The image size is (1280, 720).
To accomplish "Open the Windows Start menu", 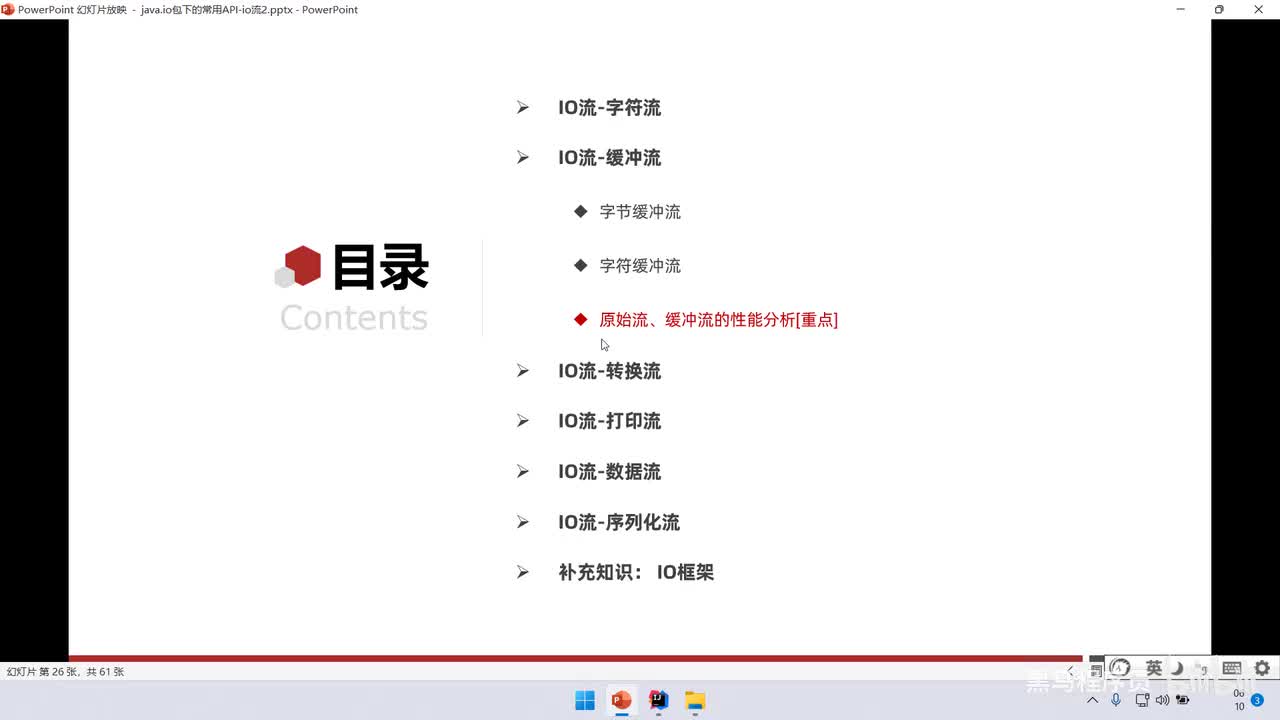I will click(585, 701).
